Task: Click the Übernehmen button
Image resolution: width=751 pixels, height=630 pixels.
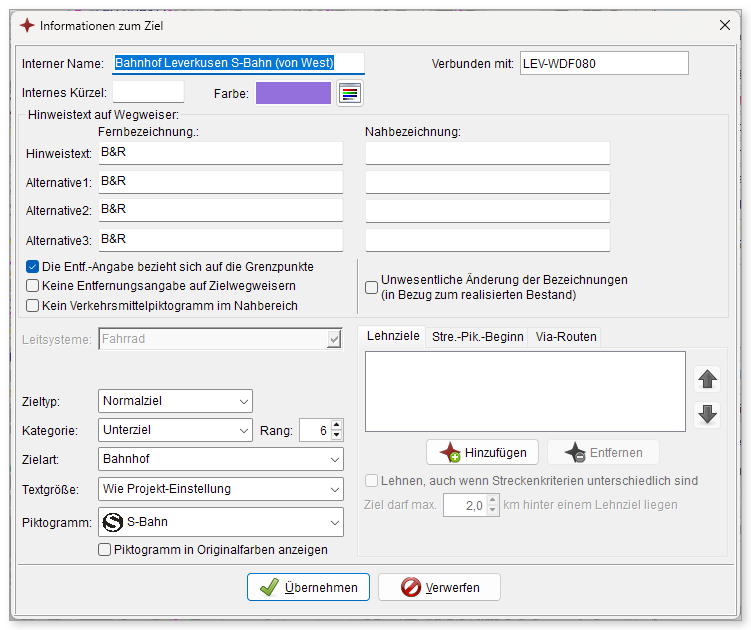Action: [x=308, y=587]
